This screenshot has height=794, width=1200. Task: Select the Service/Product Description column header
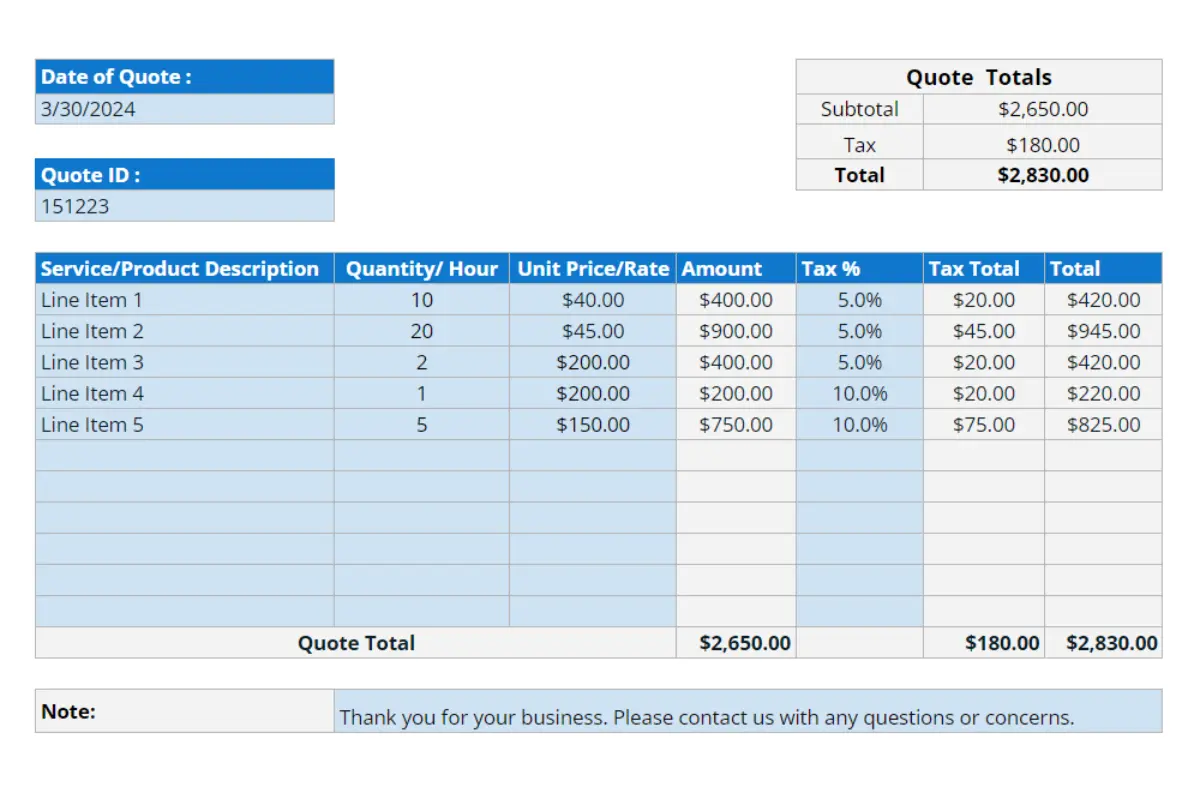178,268
